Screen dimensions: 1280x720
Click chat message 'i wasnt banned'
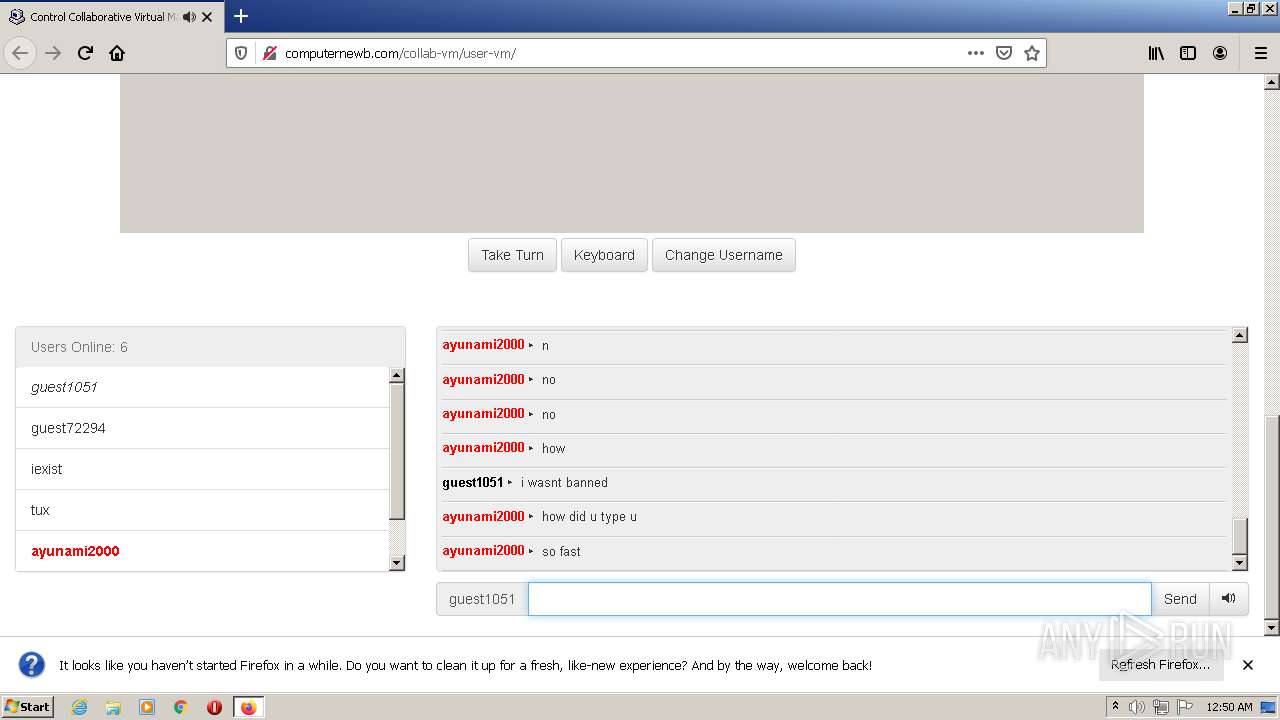coord(564,483)
